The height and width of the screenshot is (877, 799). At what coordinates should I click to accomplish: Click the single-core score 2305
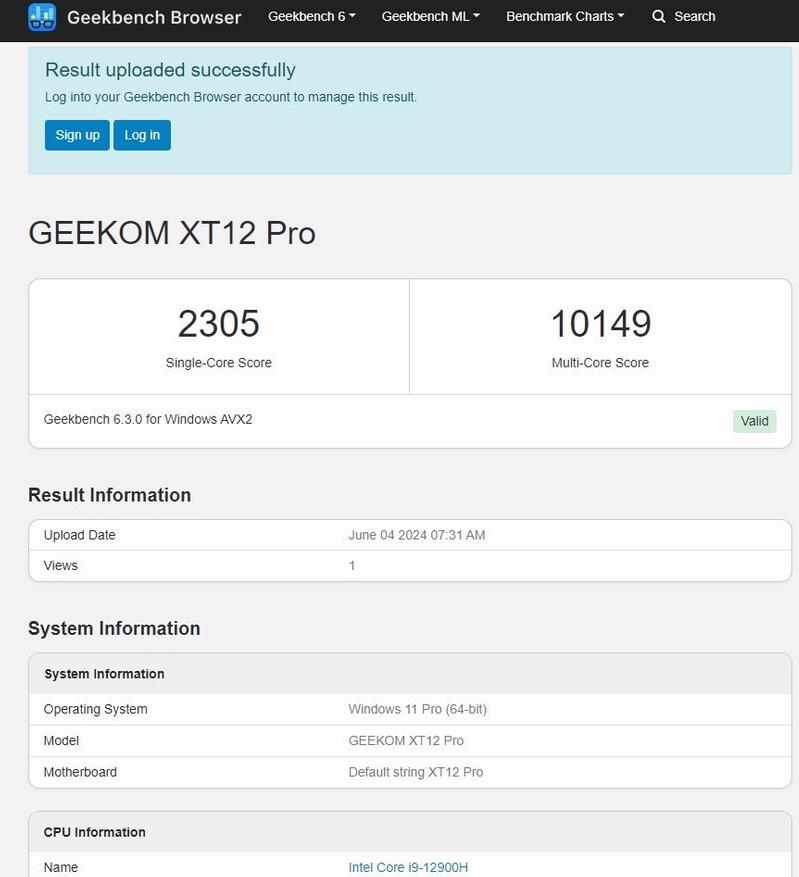click(x=218, y=324)
